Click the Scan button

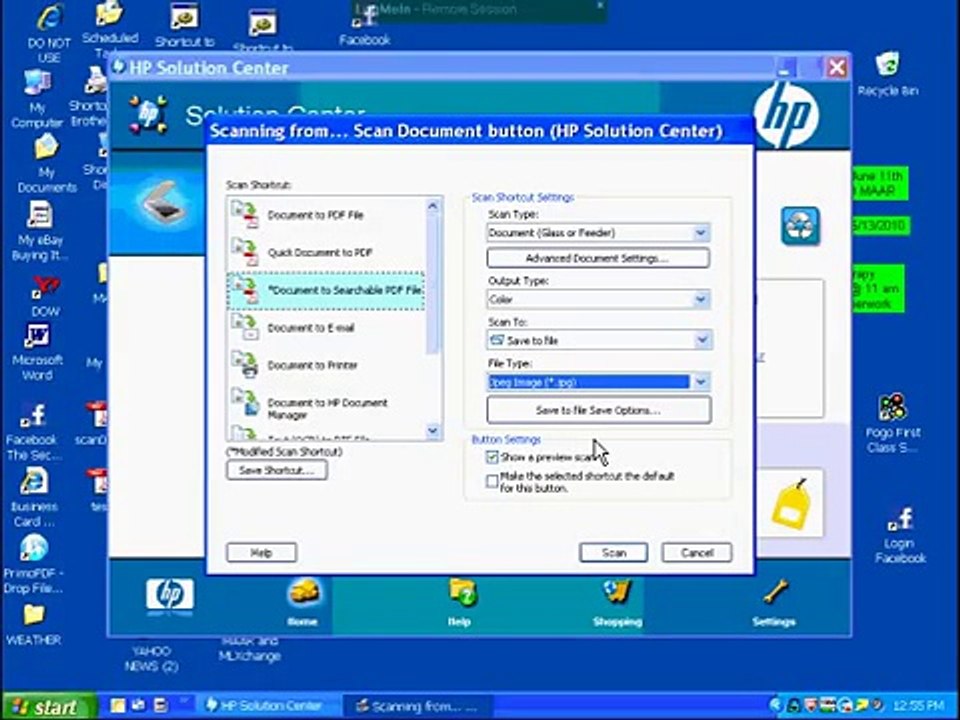(613, 552)
